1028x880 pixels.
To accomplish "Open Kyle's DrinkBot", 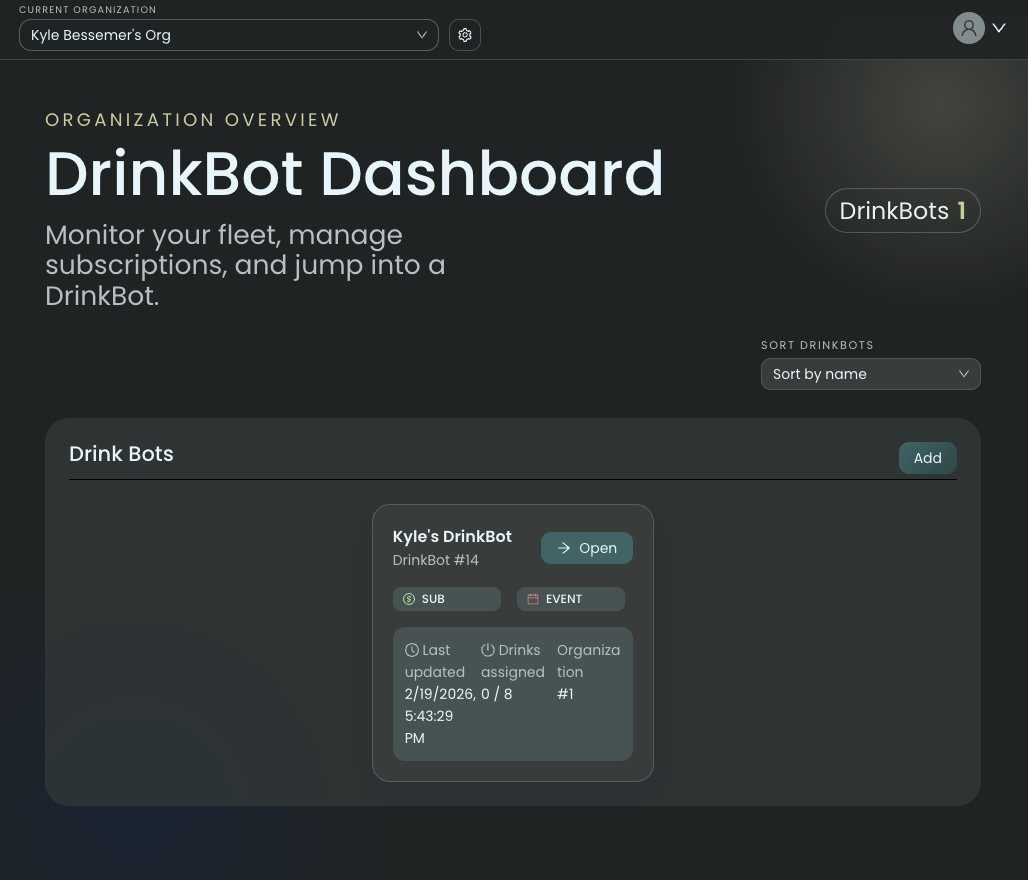I will point(587,548).
